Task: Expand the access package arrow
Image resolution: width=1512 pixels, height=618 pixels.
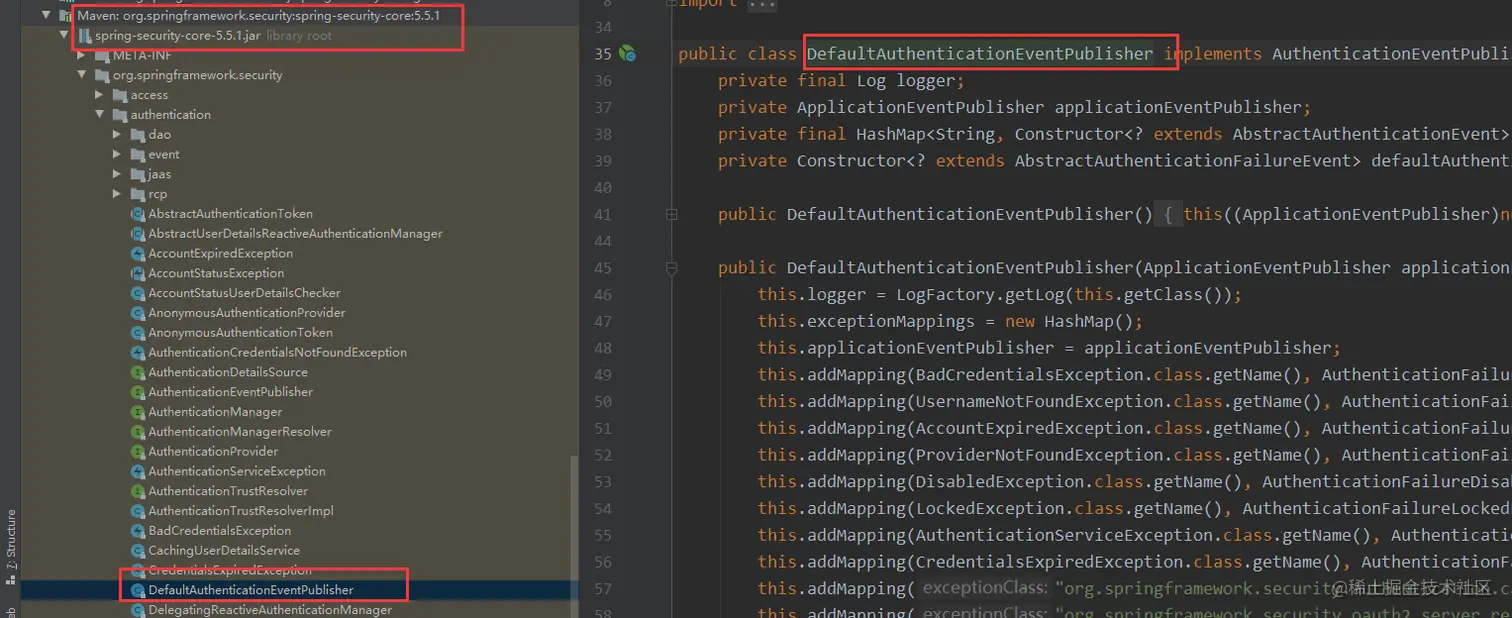Action: pos(100,95)
